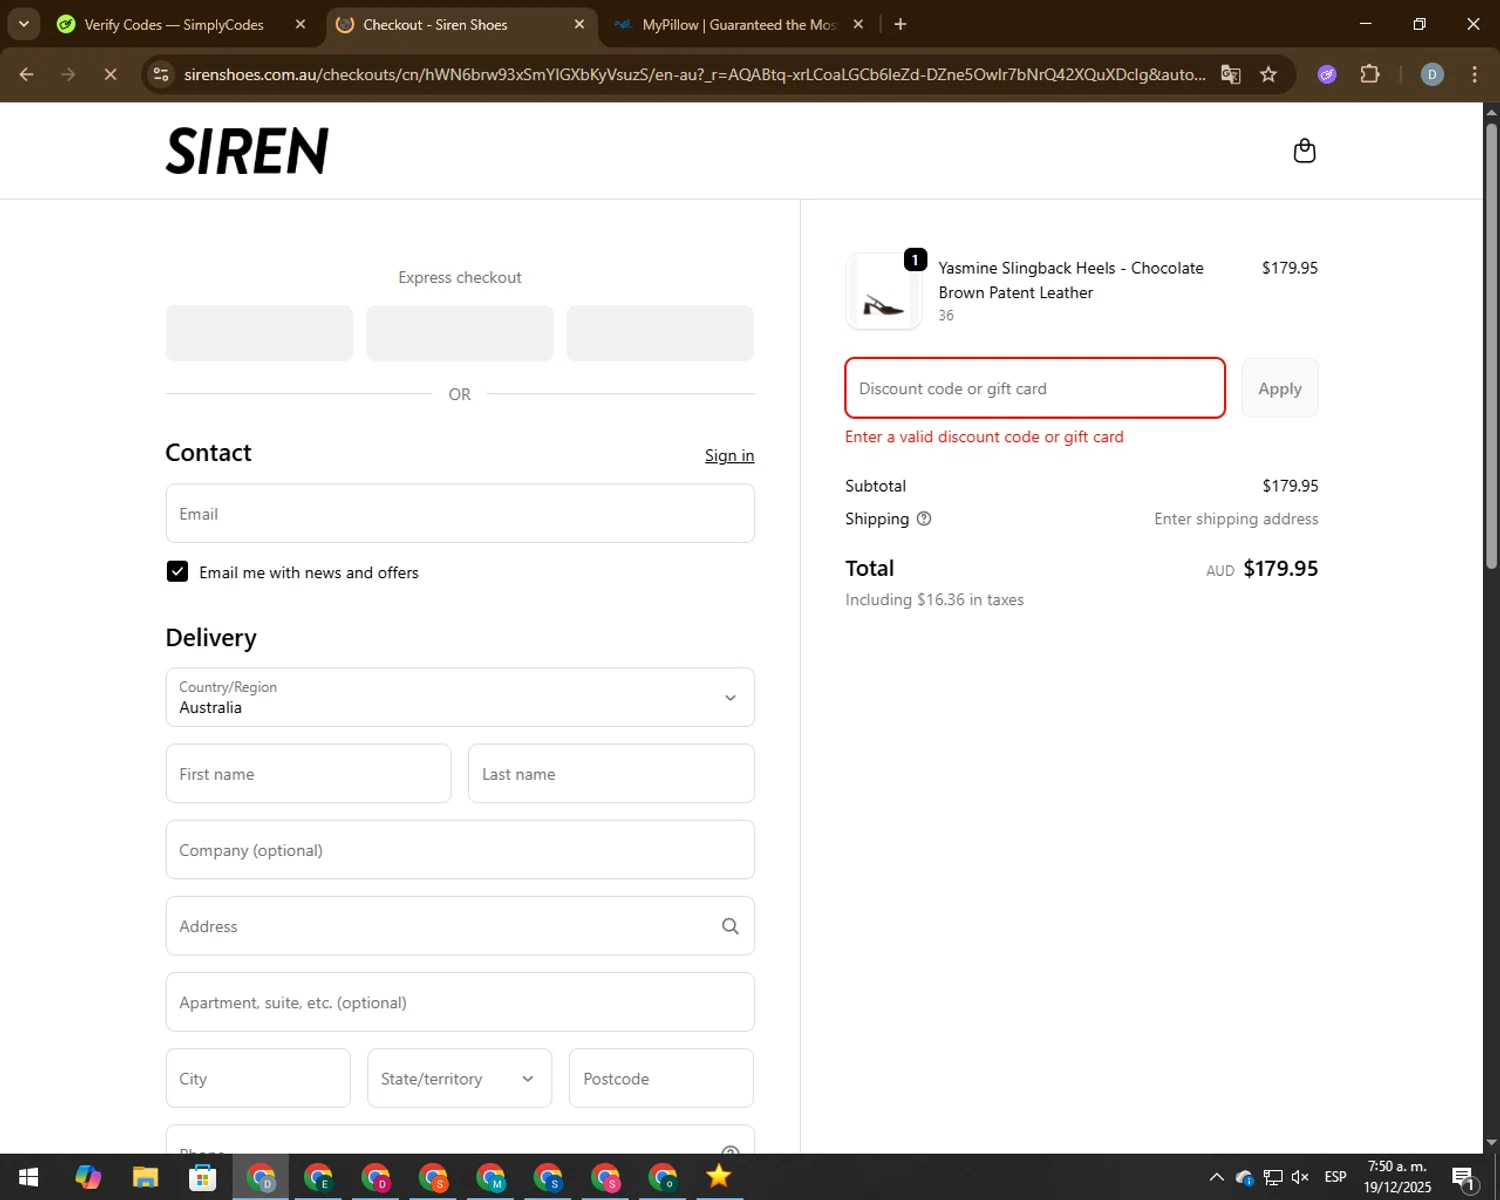The image size is (1500, 1200).
Task: Open File Explorer from taskbar
Action: 145,1177
